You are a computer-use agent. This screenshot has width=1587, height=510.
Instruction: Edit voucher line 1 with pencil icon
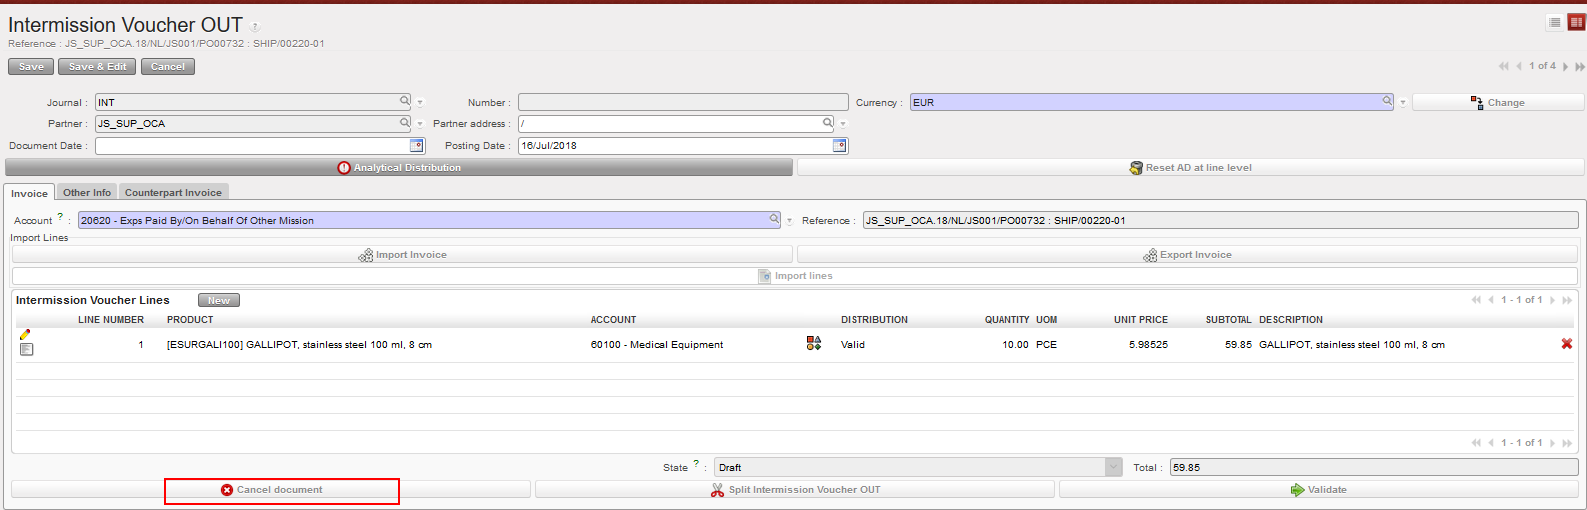25,335
